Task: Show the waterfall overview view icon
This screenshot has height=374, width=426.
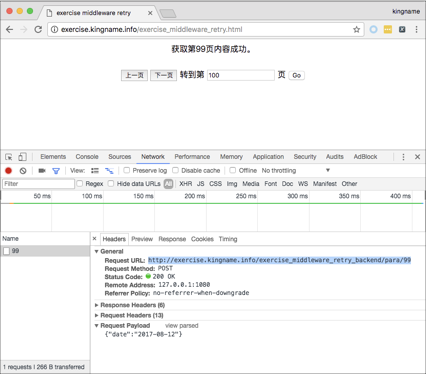Action: (109, 171)
